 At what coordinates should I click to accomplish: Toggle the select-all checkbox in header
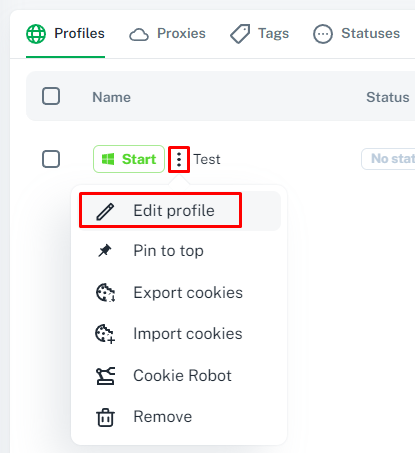tap(51, 96)
